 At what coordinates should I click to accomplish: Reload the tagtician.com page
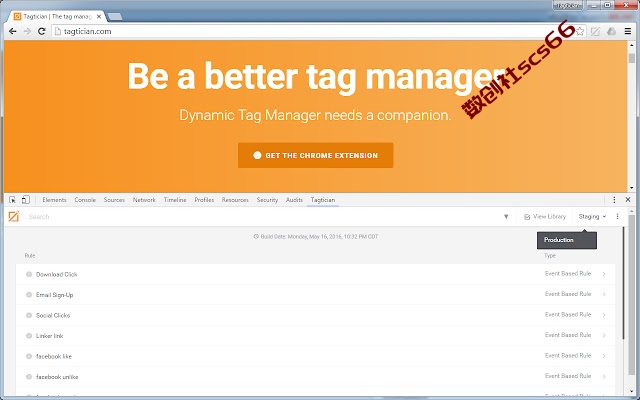(x=41, y=31)
